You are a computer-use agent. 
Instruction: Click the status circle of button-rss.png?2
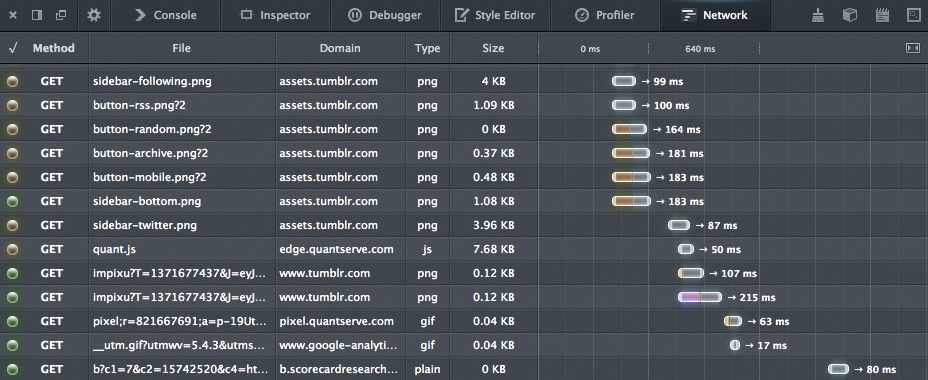[12, 105]
